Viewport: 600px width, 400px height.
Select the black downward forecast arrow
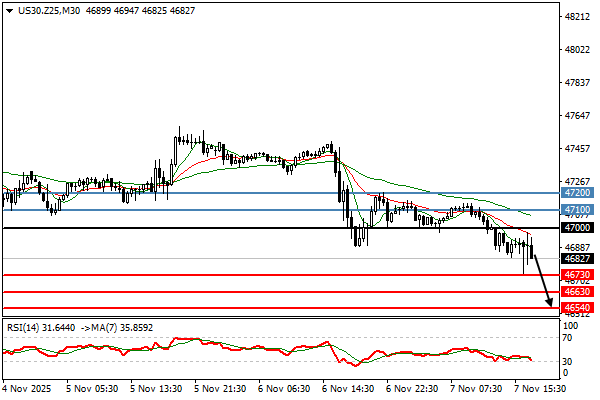541,279
